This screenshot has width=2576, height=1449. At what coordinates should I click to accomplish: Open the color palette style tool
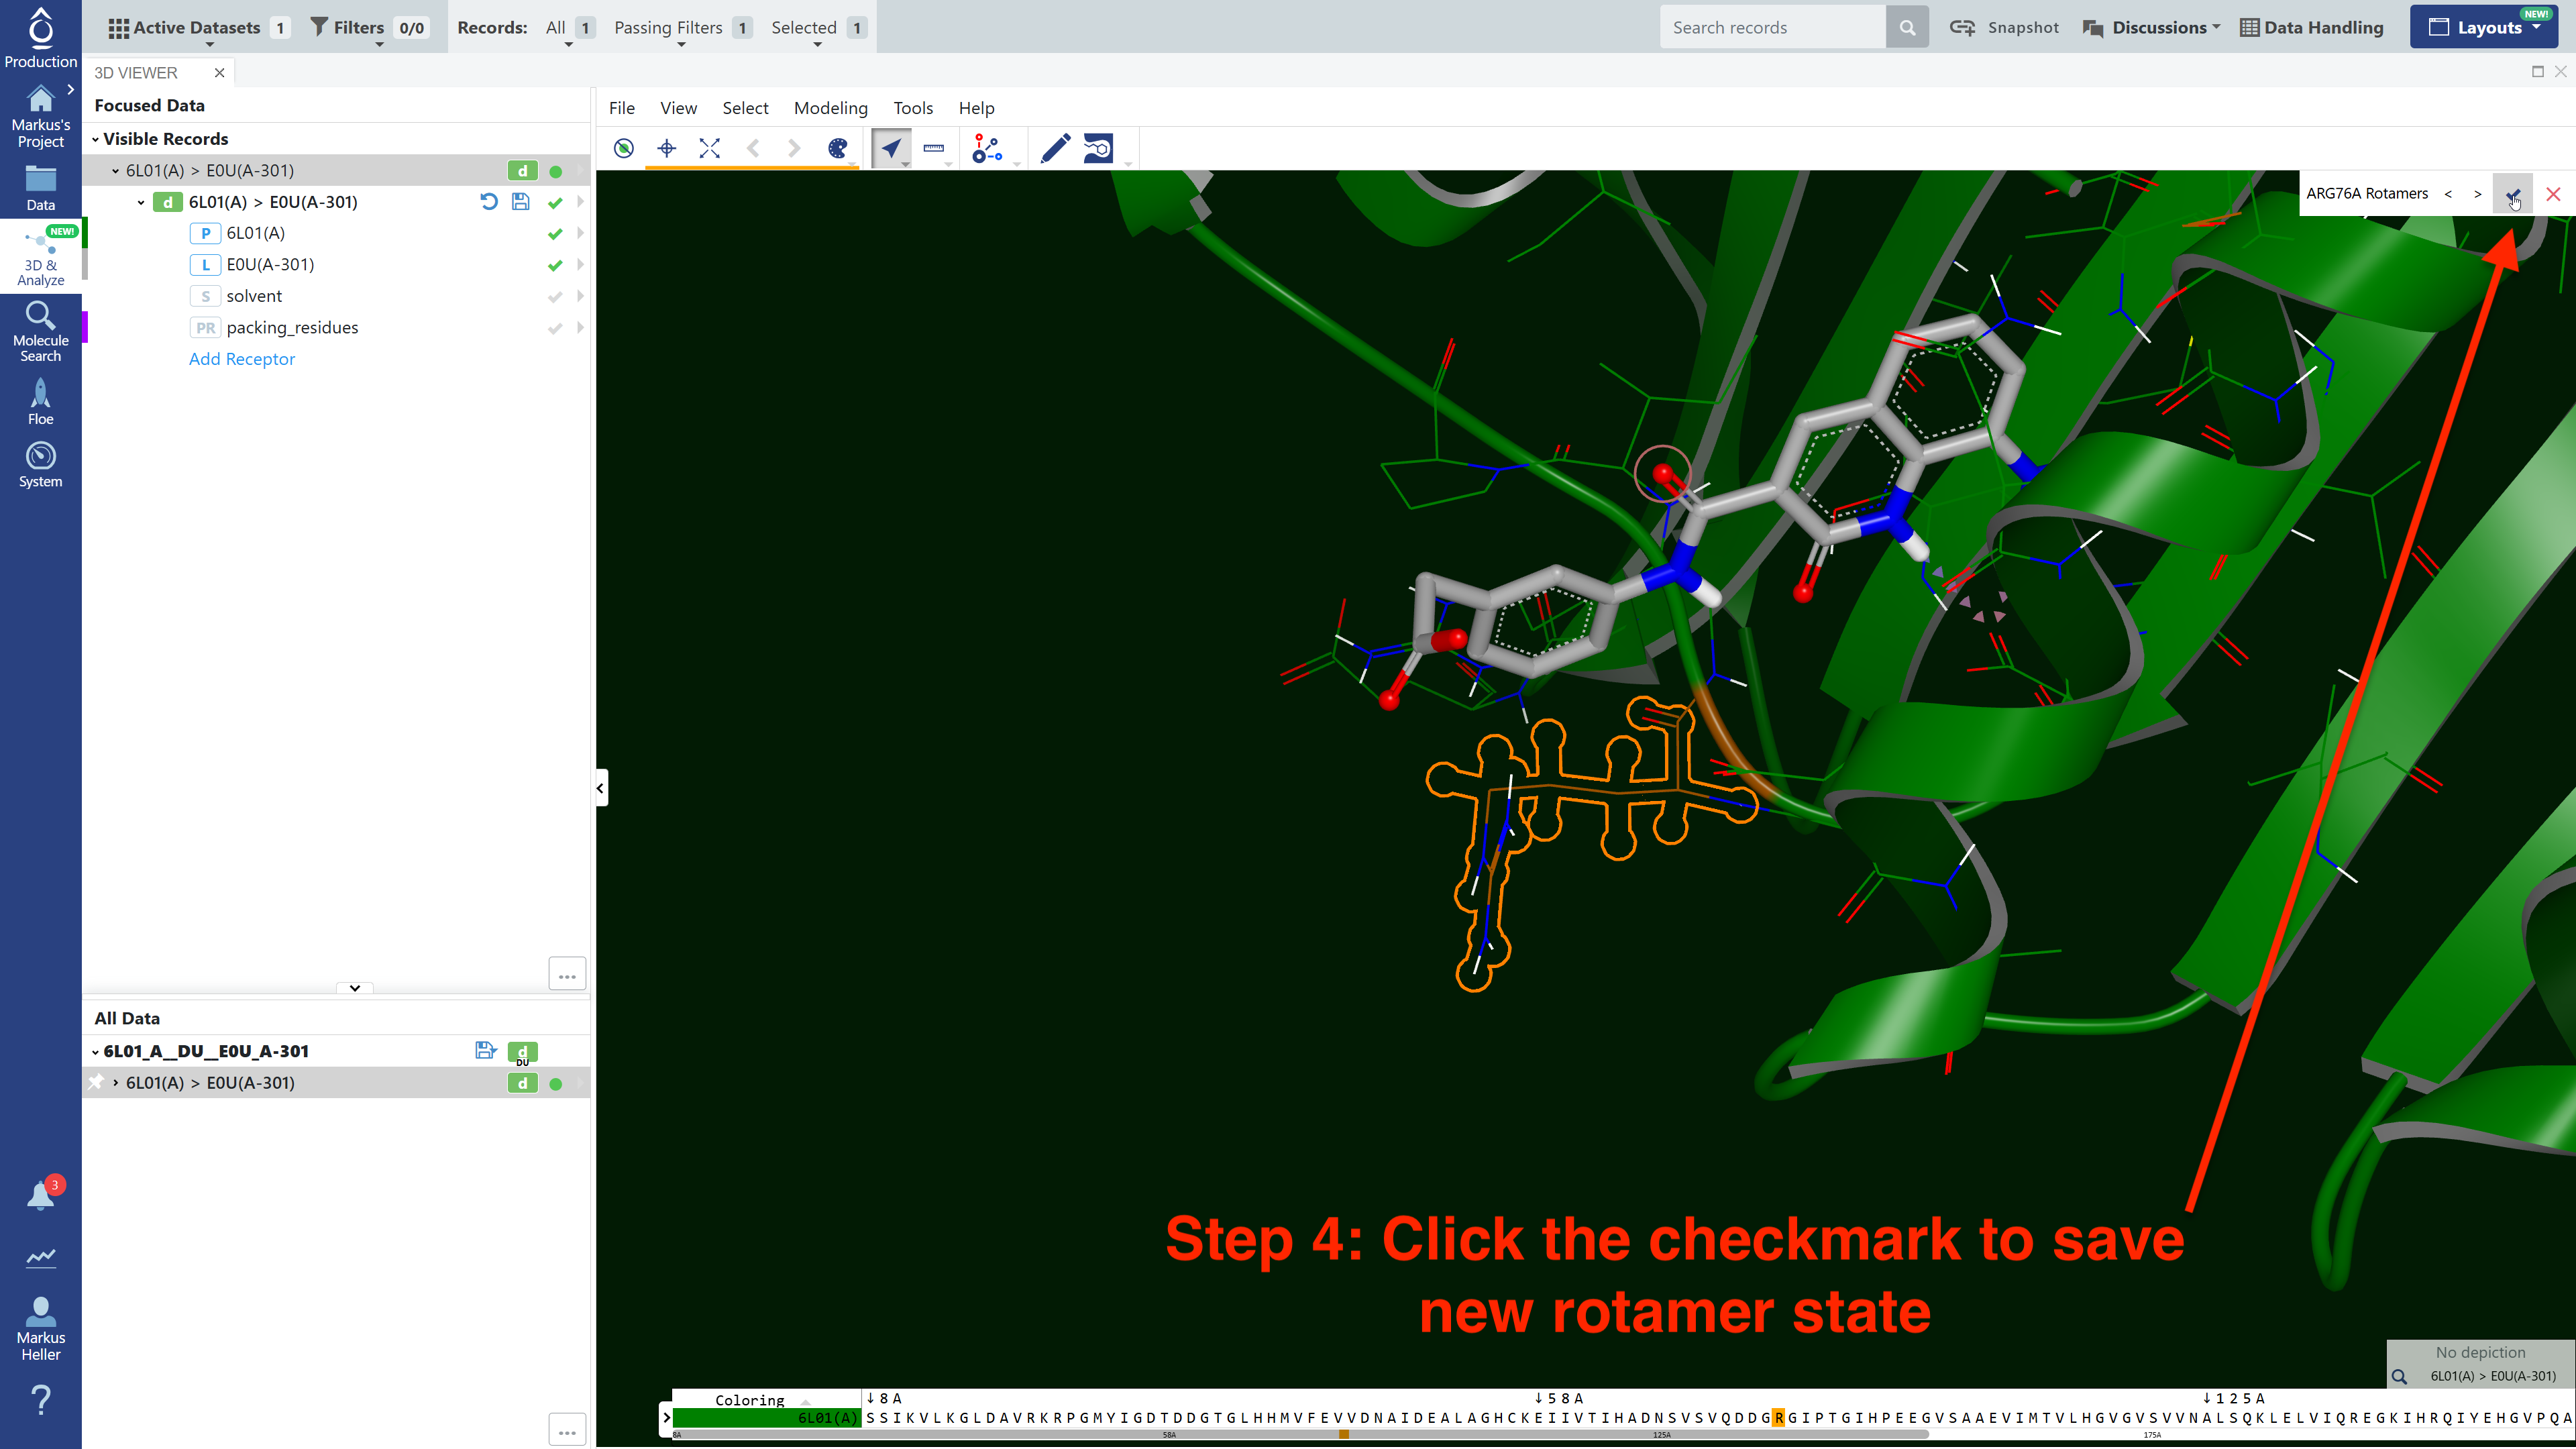pyautogui.click(x=838, y=149)
